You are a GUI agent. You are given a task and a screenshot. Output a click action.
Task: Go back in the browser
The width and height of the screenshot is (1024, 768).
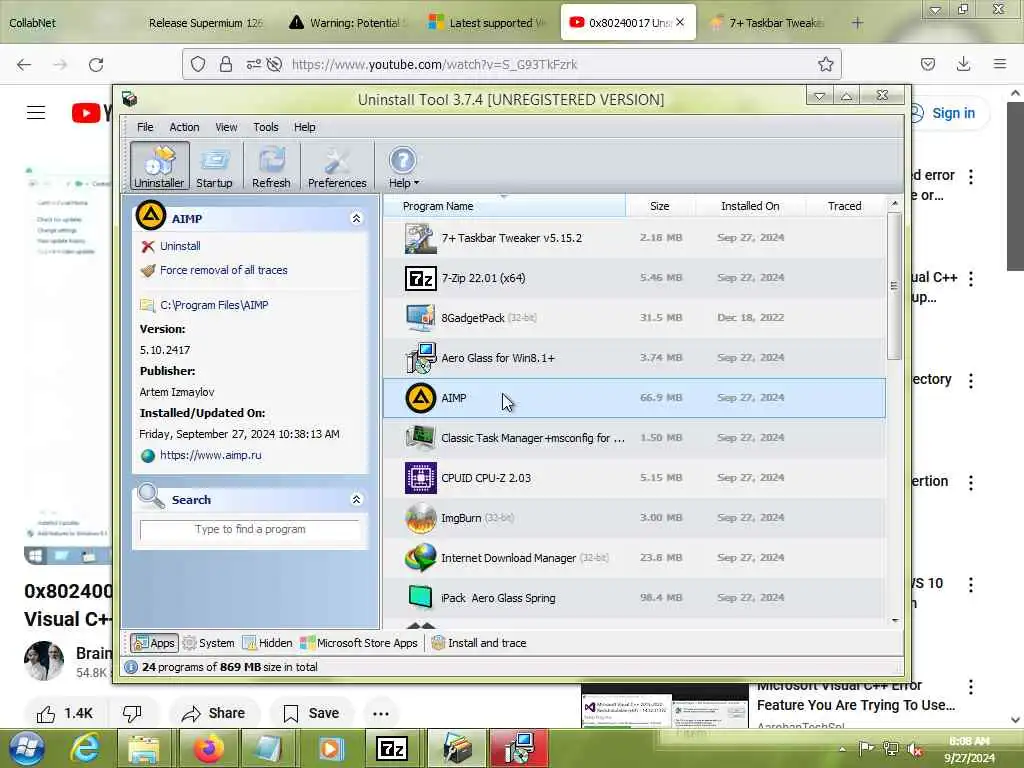click(24, 65)
